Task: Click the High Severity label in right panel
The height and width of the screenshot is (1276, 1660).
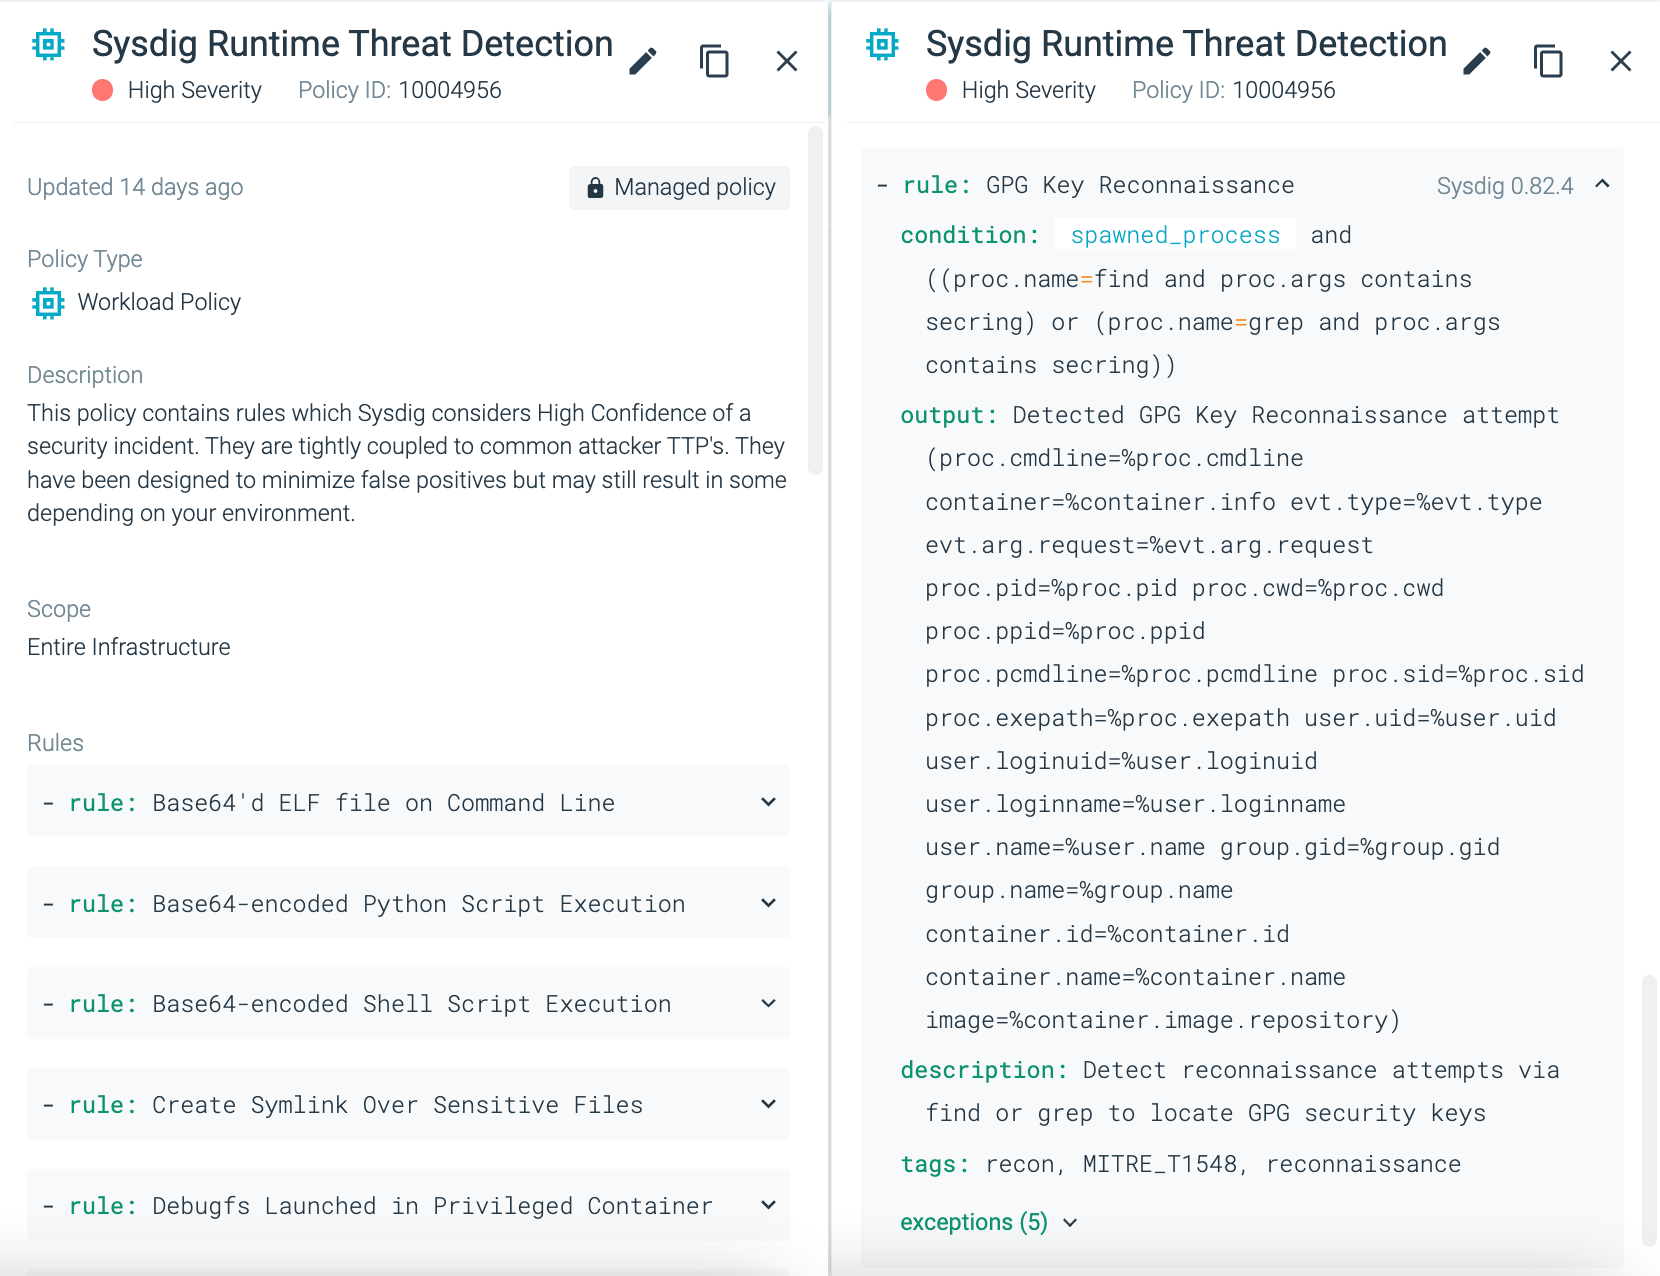Action: (1029, 91)
